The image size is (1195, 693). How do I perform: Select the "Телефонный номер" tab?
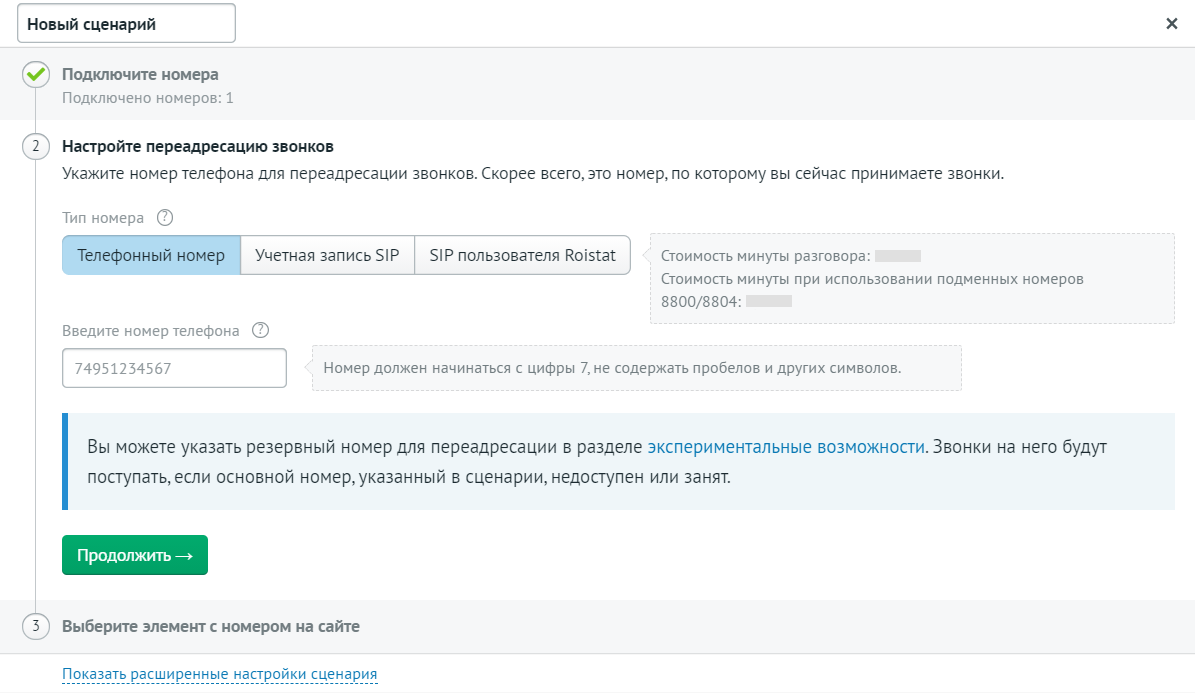[x=151, y=255]
